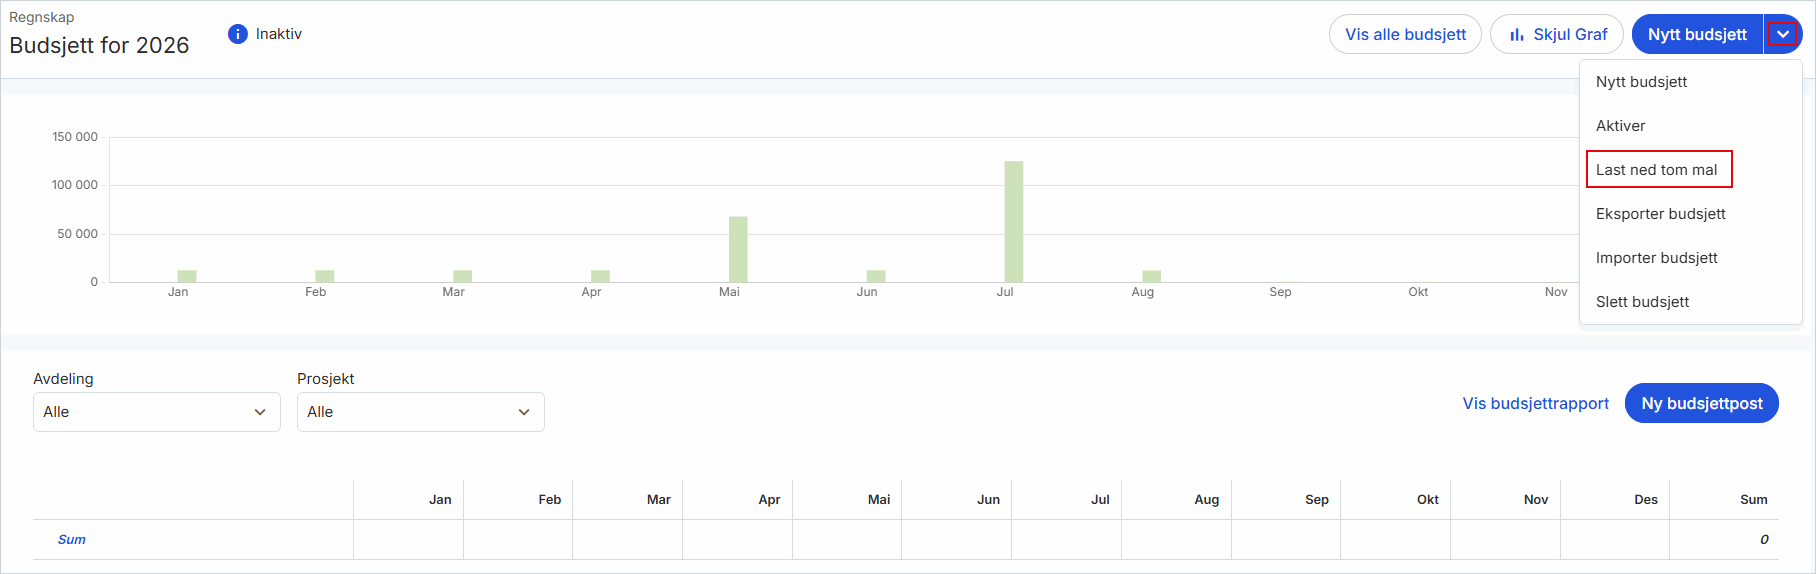Viewport: 1816px width, 574px height.
Task: Add a Ny budsjettpost
Action: click(1702, 403)
